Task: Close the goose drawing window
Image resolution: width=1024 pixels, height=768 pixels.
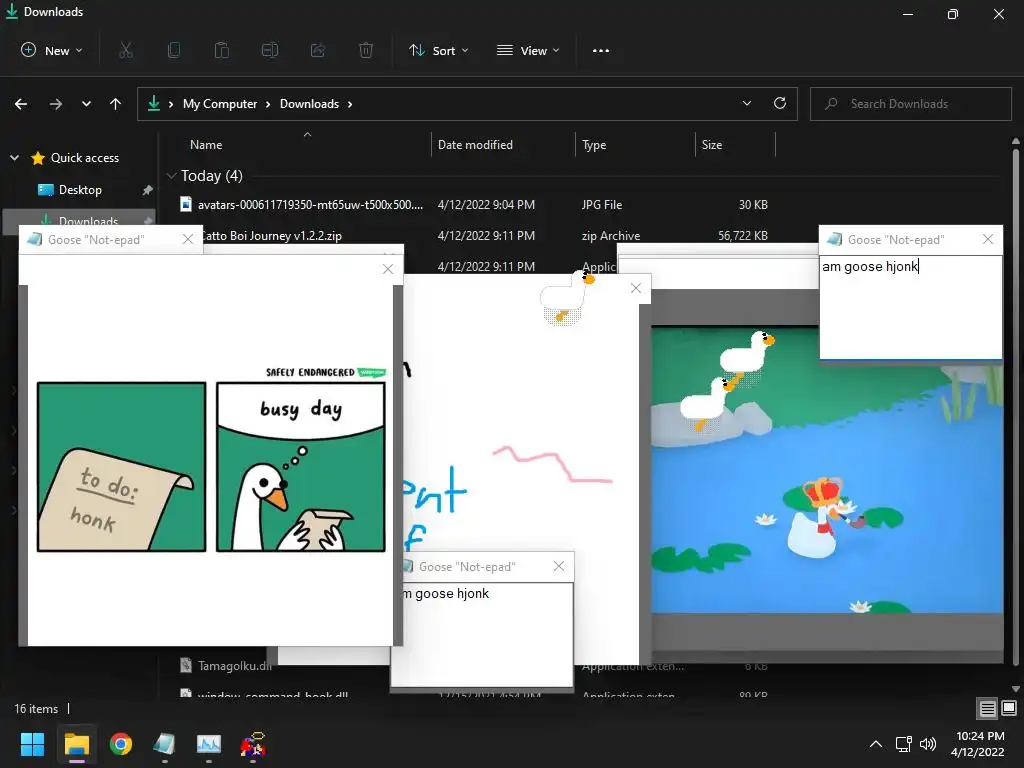Action: (636, 288)
